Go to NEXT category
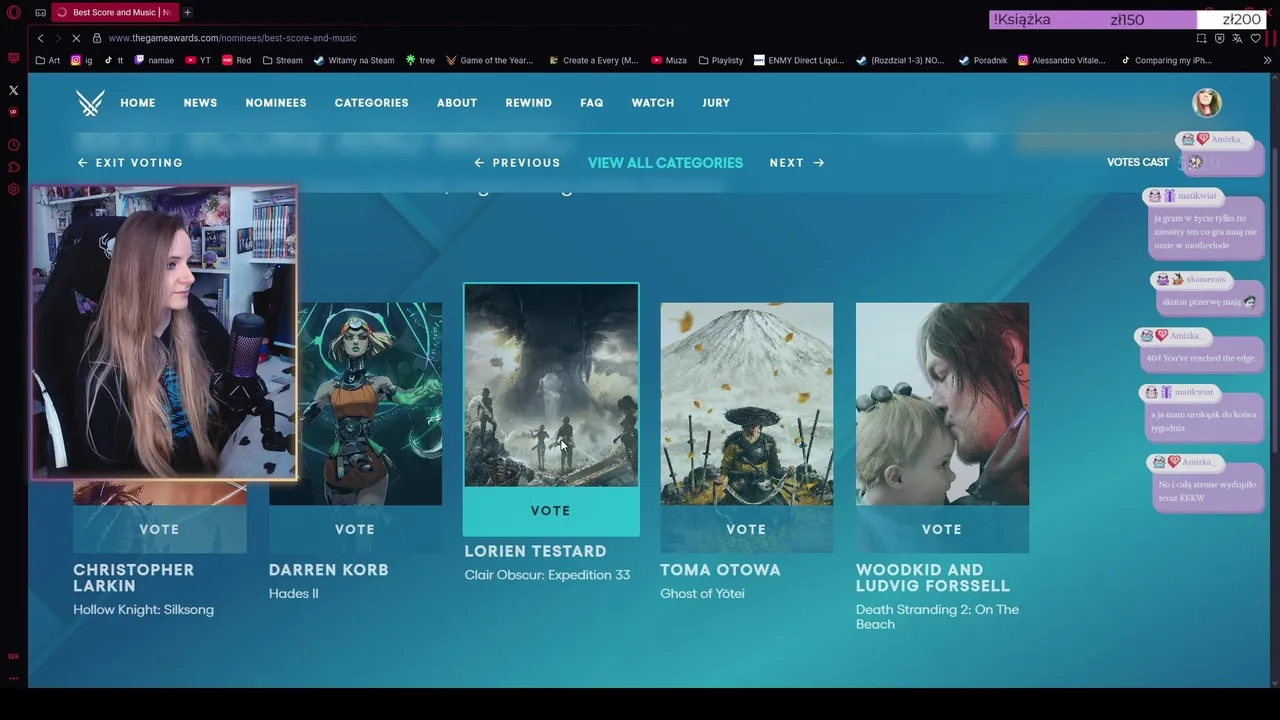 coord(797,163)
